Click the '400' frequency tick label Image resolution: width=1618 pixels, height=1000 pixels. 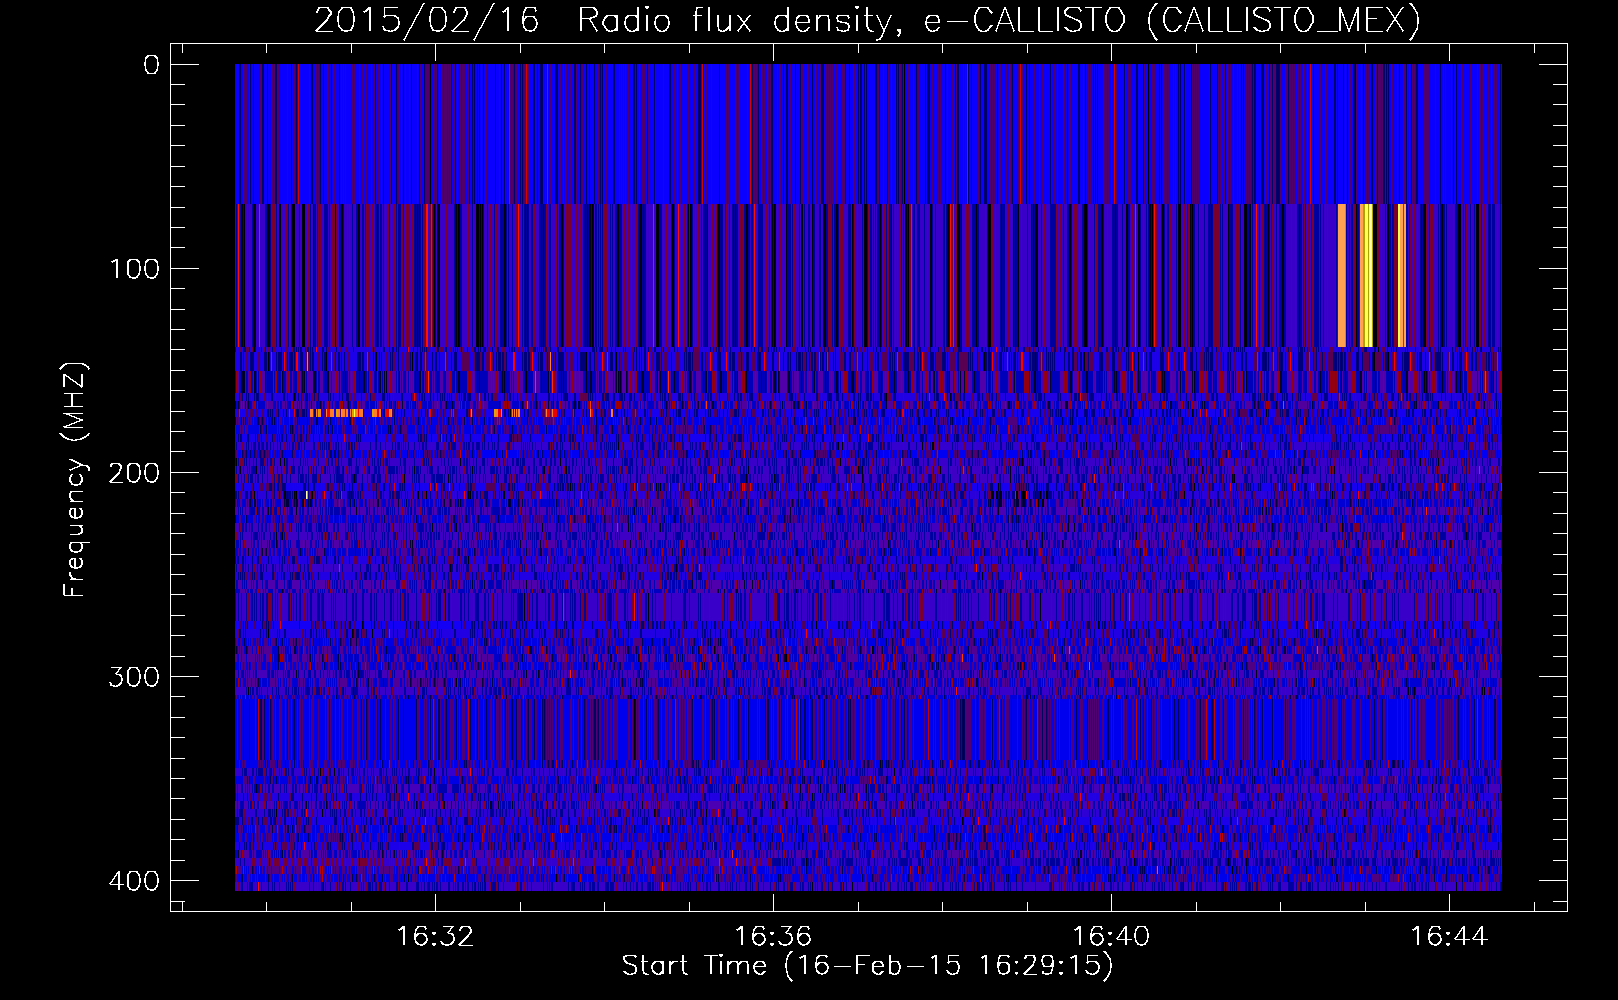click(134, 881)
